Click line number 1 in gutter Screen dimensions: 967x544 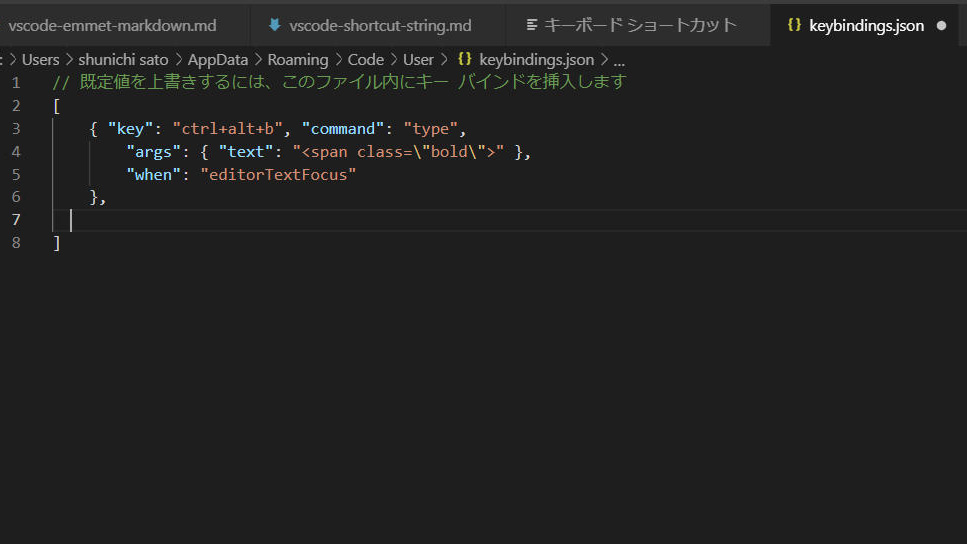[16, 83]
